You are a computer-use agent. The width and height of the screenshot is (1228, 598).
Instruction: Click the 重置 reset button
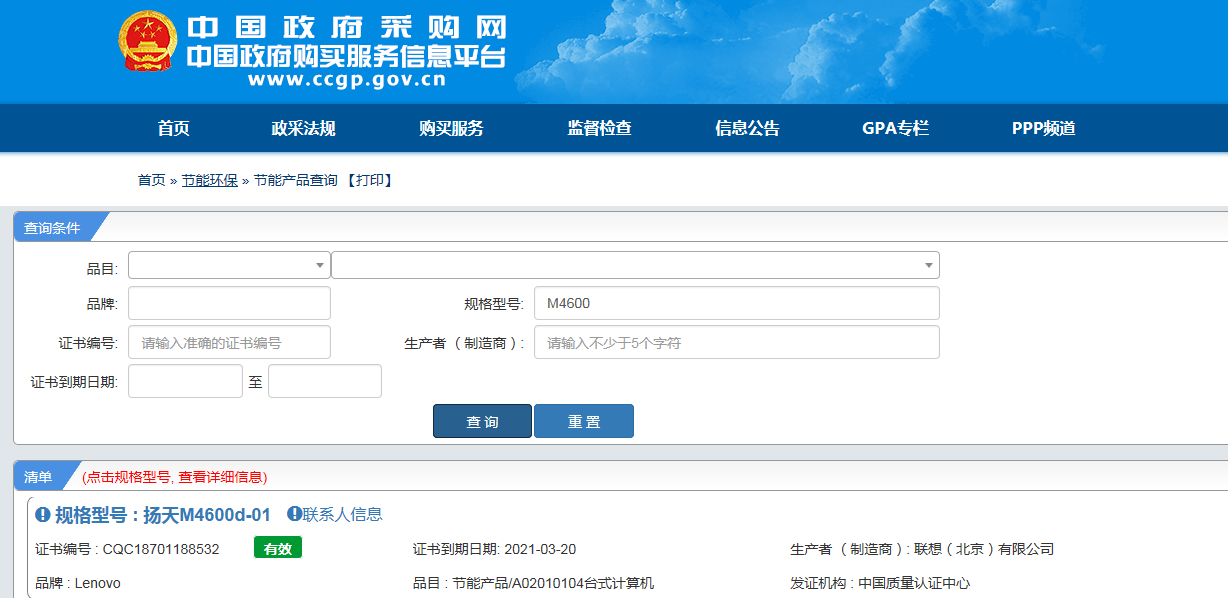pyautogui.click(x=584, y=421)
